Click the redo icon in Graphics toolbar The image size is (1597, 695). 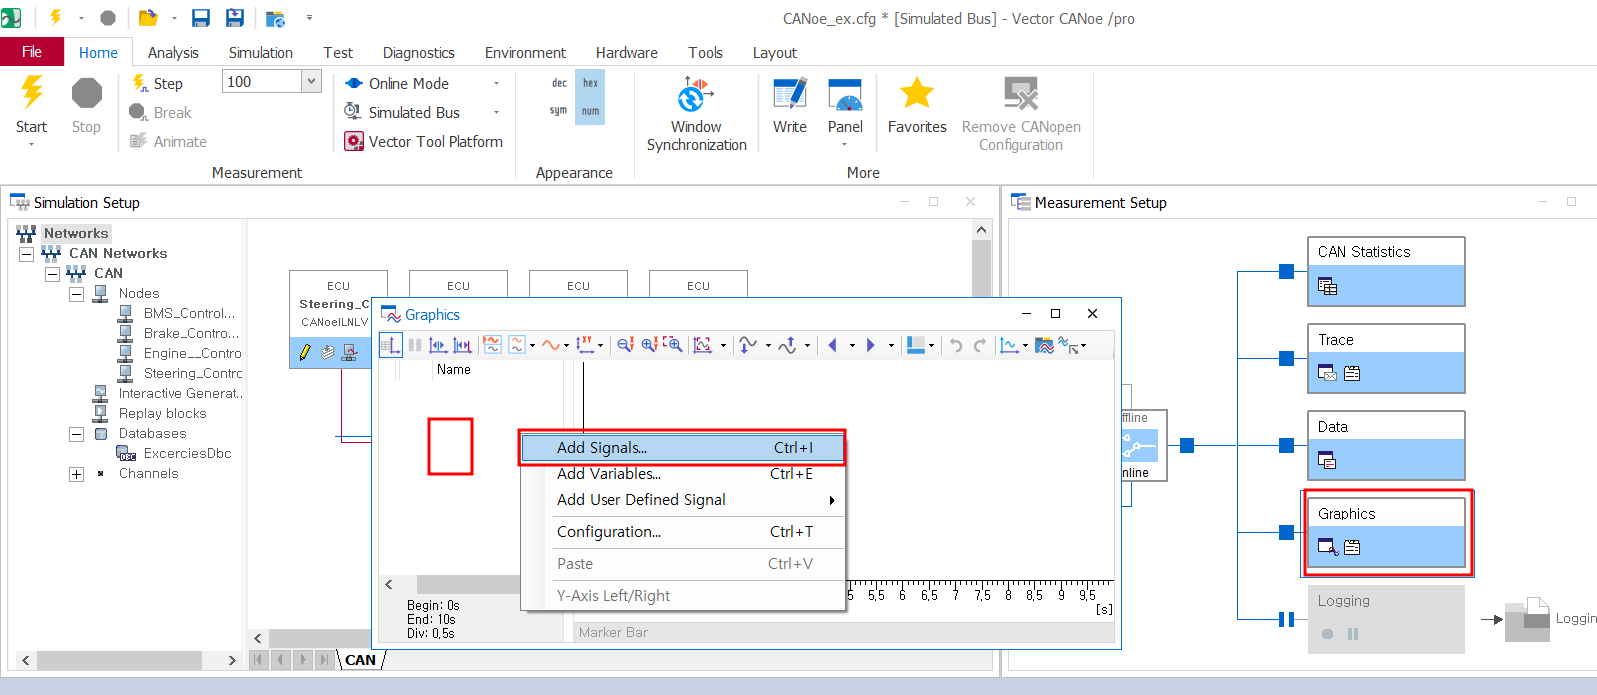pos(980,345)
